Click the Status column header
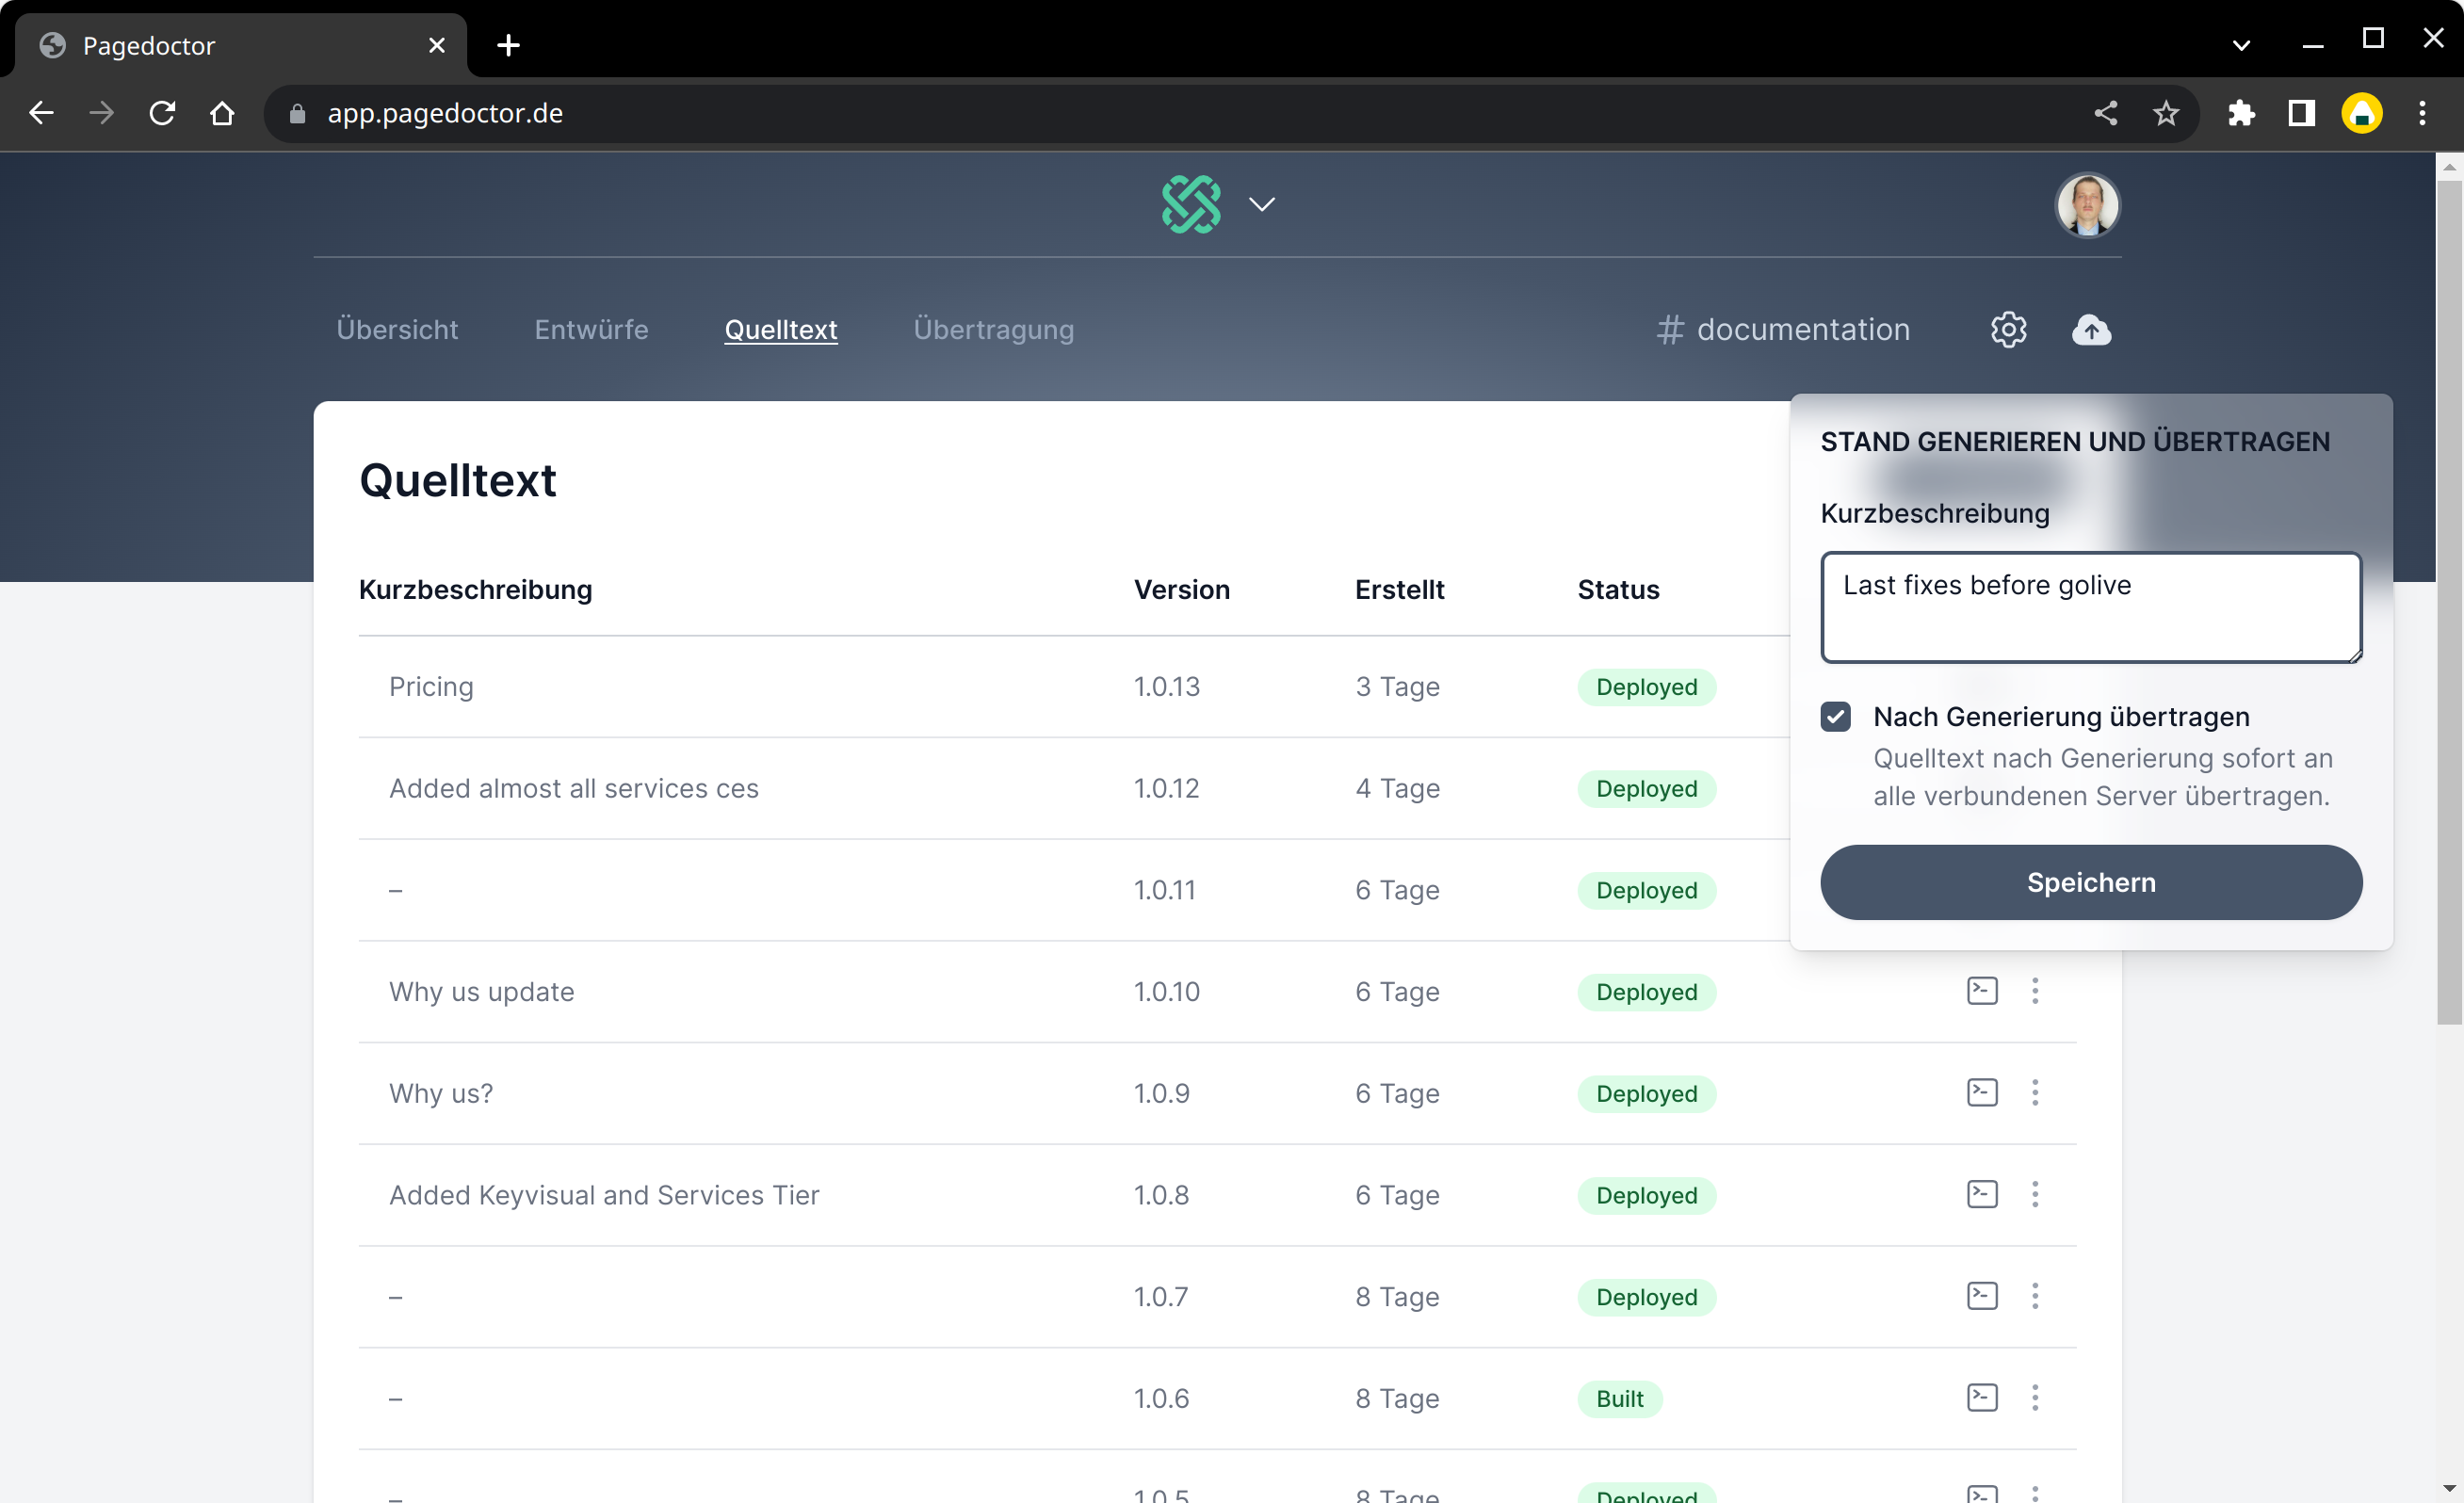The image size is (2464, 1503). (x=1618, y=590)
